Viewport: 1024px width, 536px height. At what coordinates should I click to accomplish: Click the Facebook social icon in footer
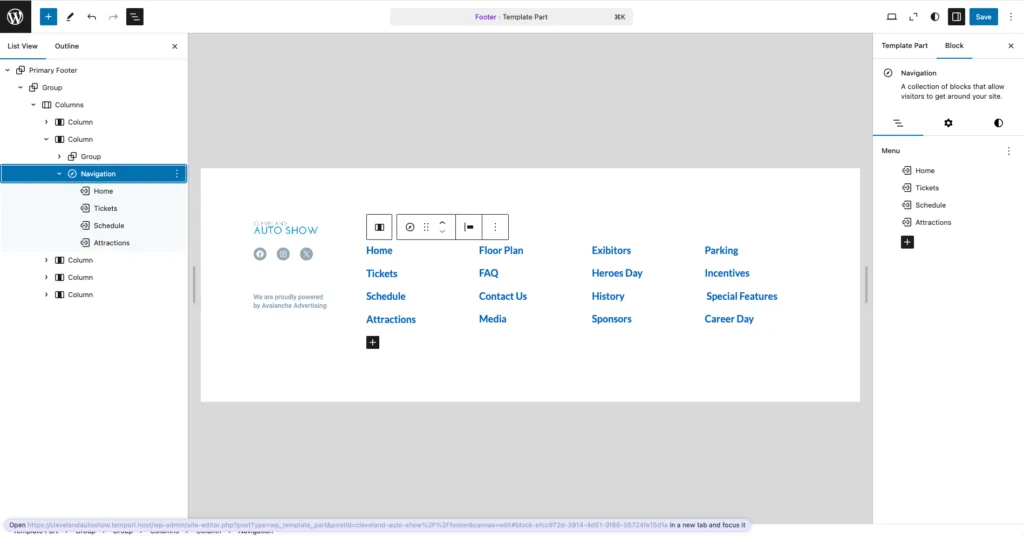tap(260, 254)
